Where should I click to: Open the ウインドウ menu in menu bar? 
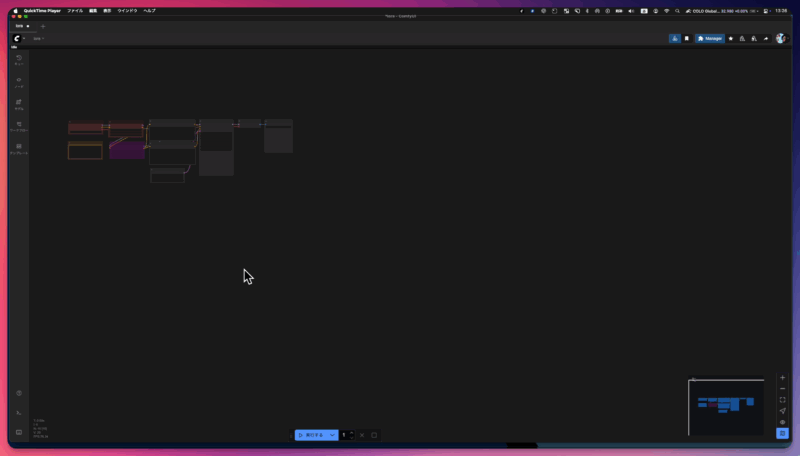point(128,10)
